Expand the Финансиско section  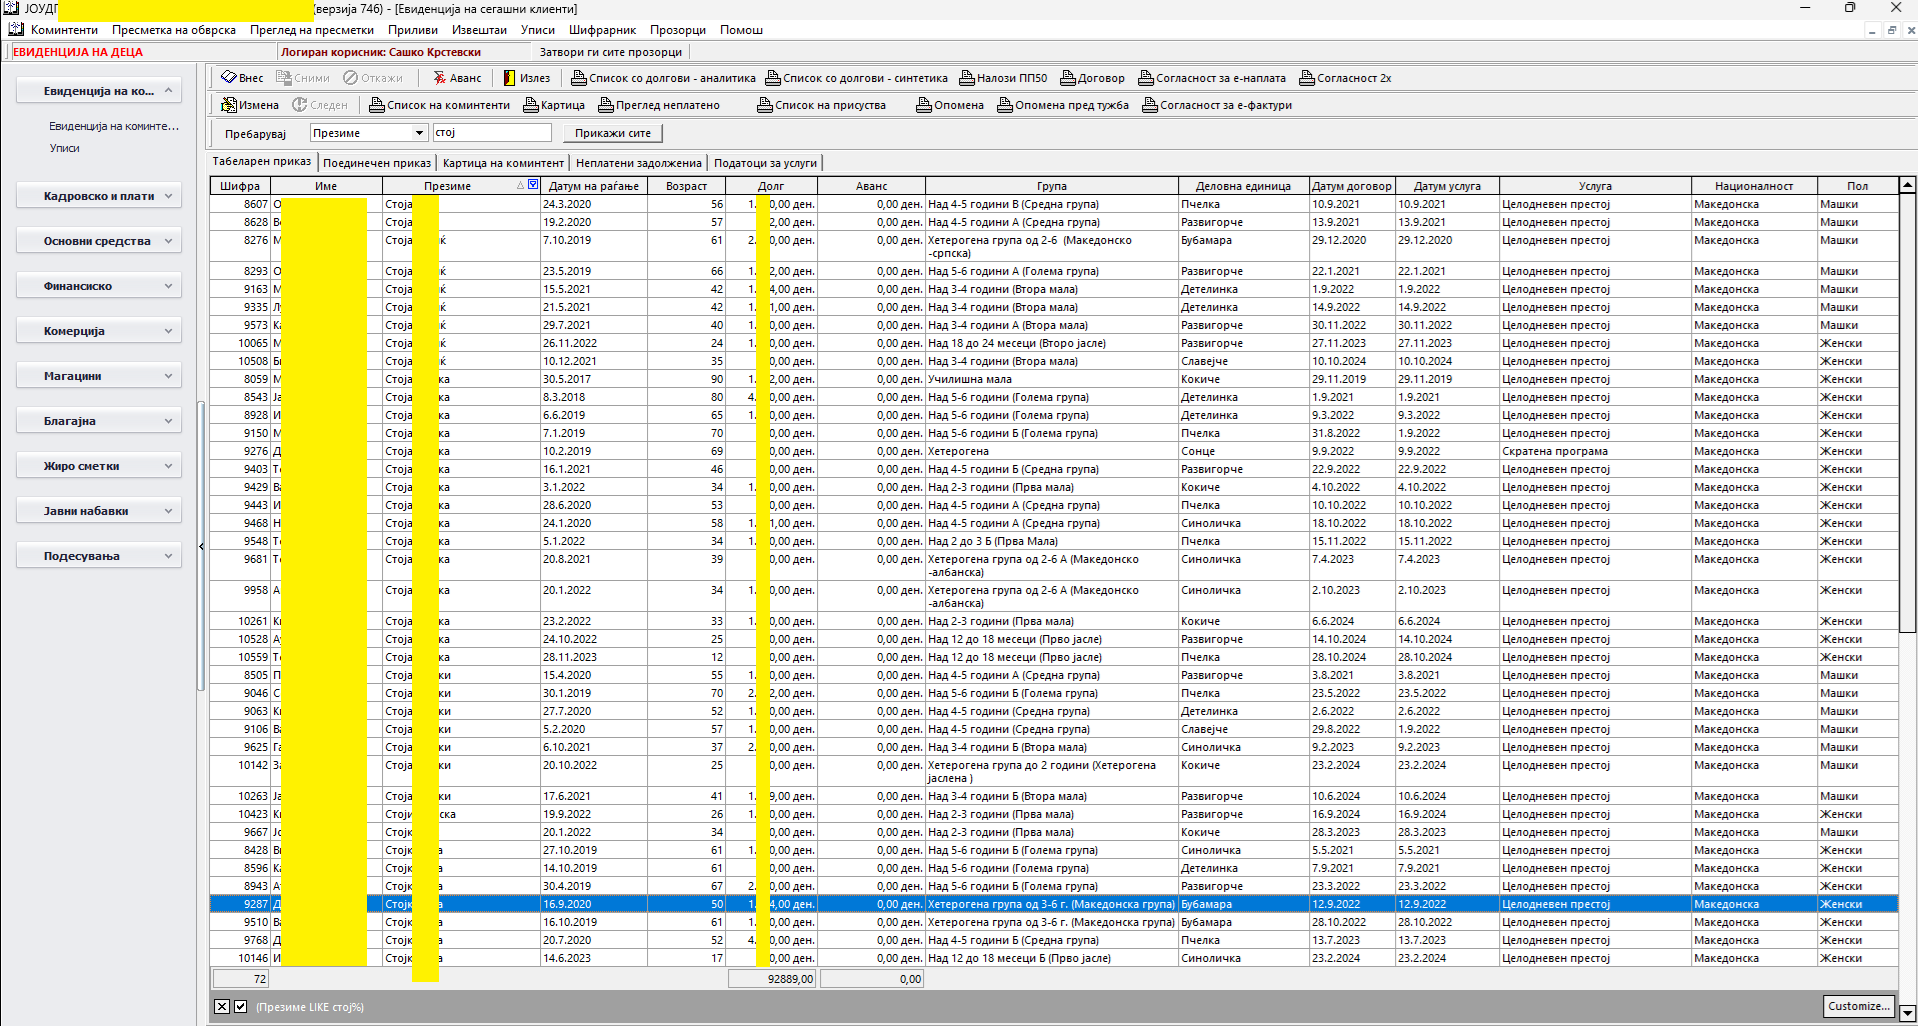pyautogui.click(x=98, y=286)
